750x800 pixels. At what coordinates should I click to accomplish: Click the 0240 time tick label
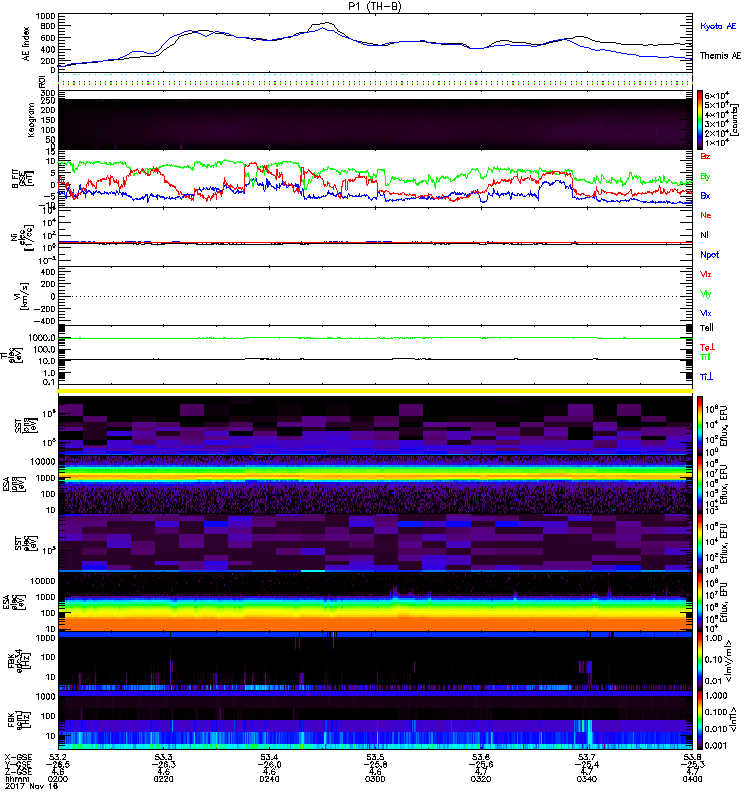click(269, 779)
